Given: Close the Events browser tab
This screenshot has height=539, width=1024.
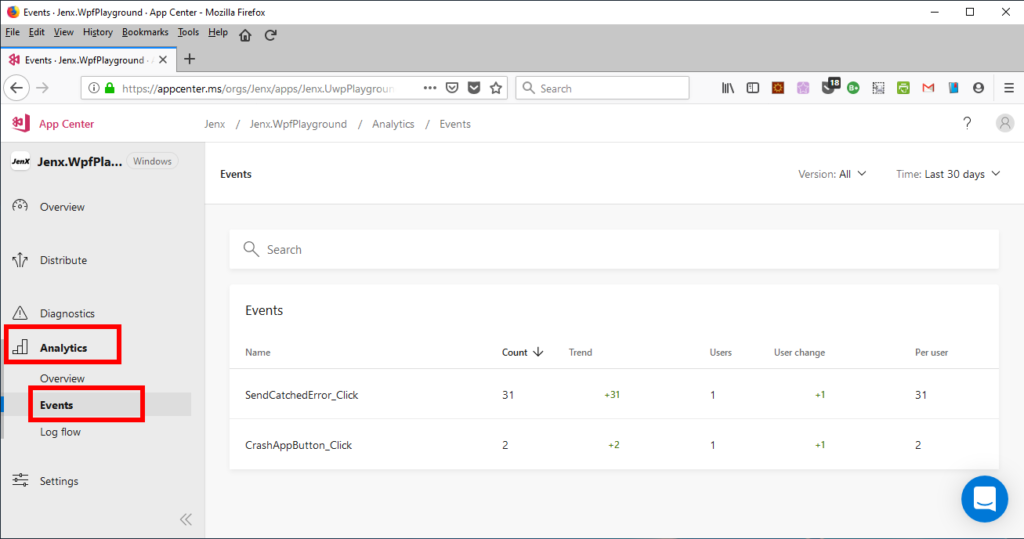Looking at the screenshot, I should (x=163, y=59).
